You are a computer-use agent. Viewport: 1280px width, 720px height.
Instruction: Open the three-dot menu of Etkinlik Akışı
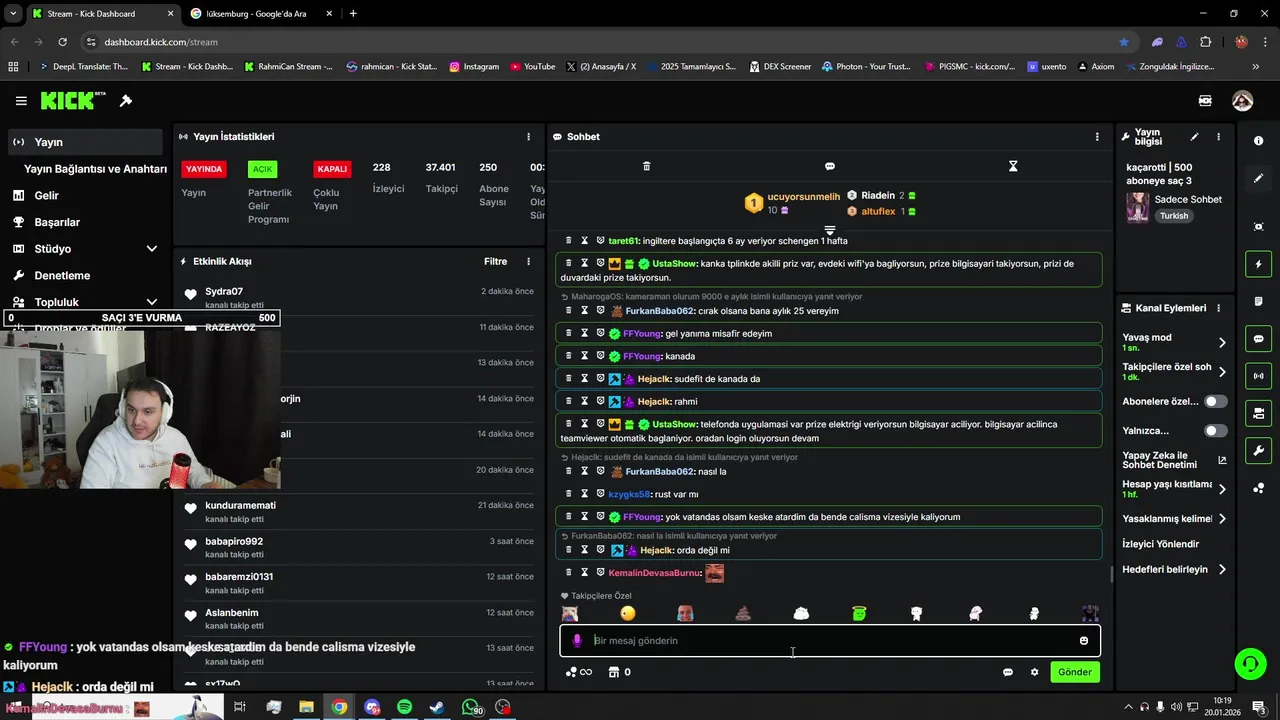pyautogui.click(x=529, y=262)
